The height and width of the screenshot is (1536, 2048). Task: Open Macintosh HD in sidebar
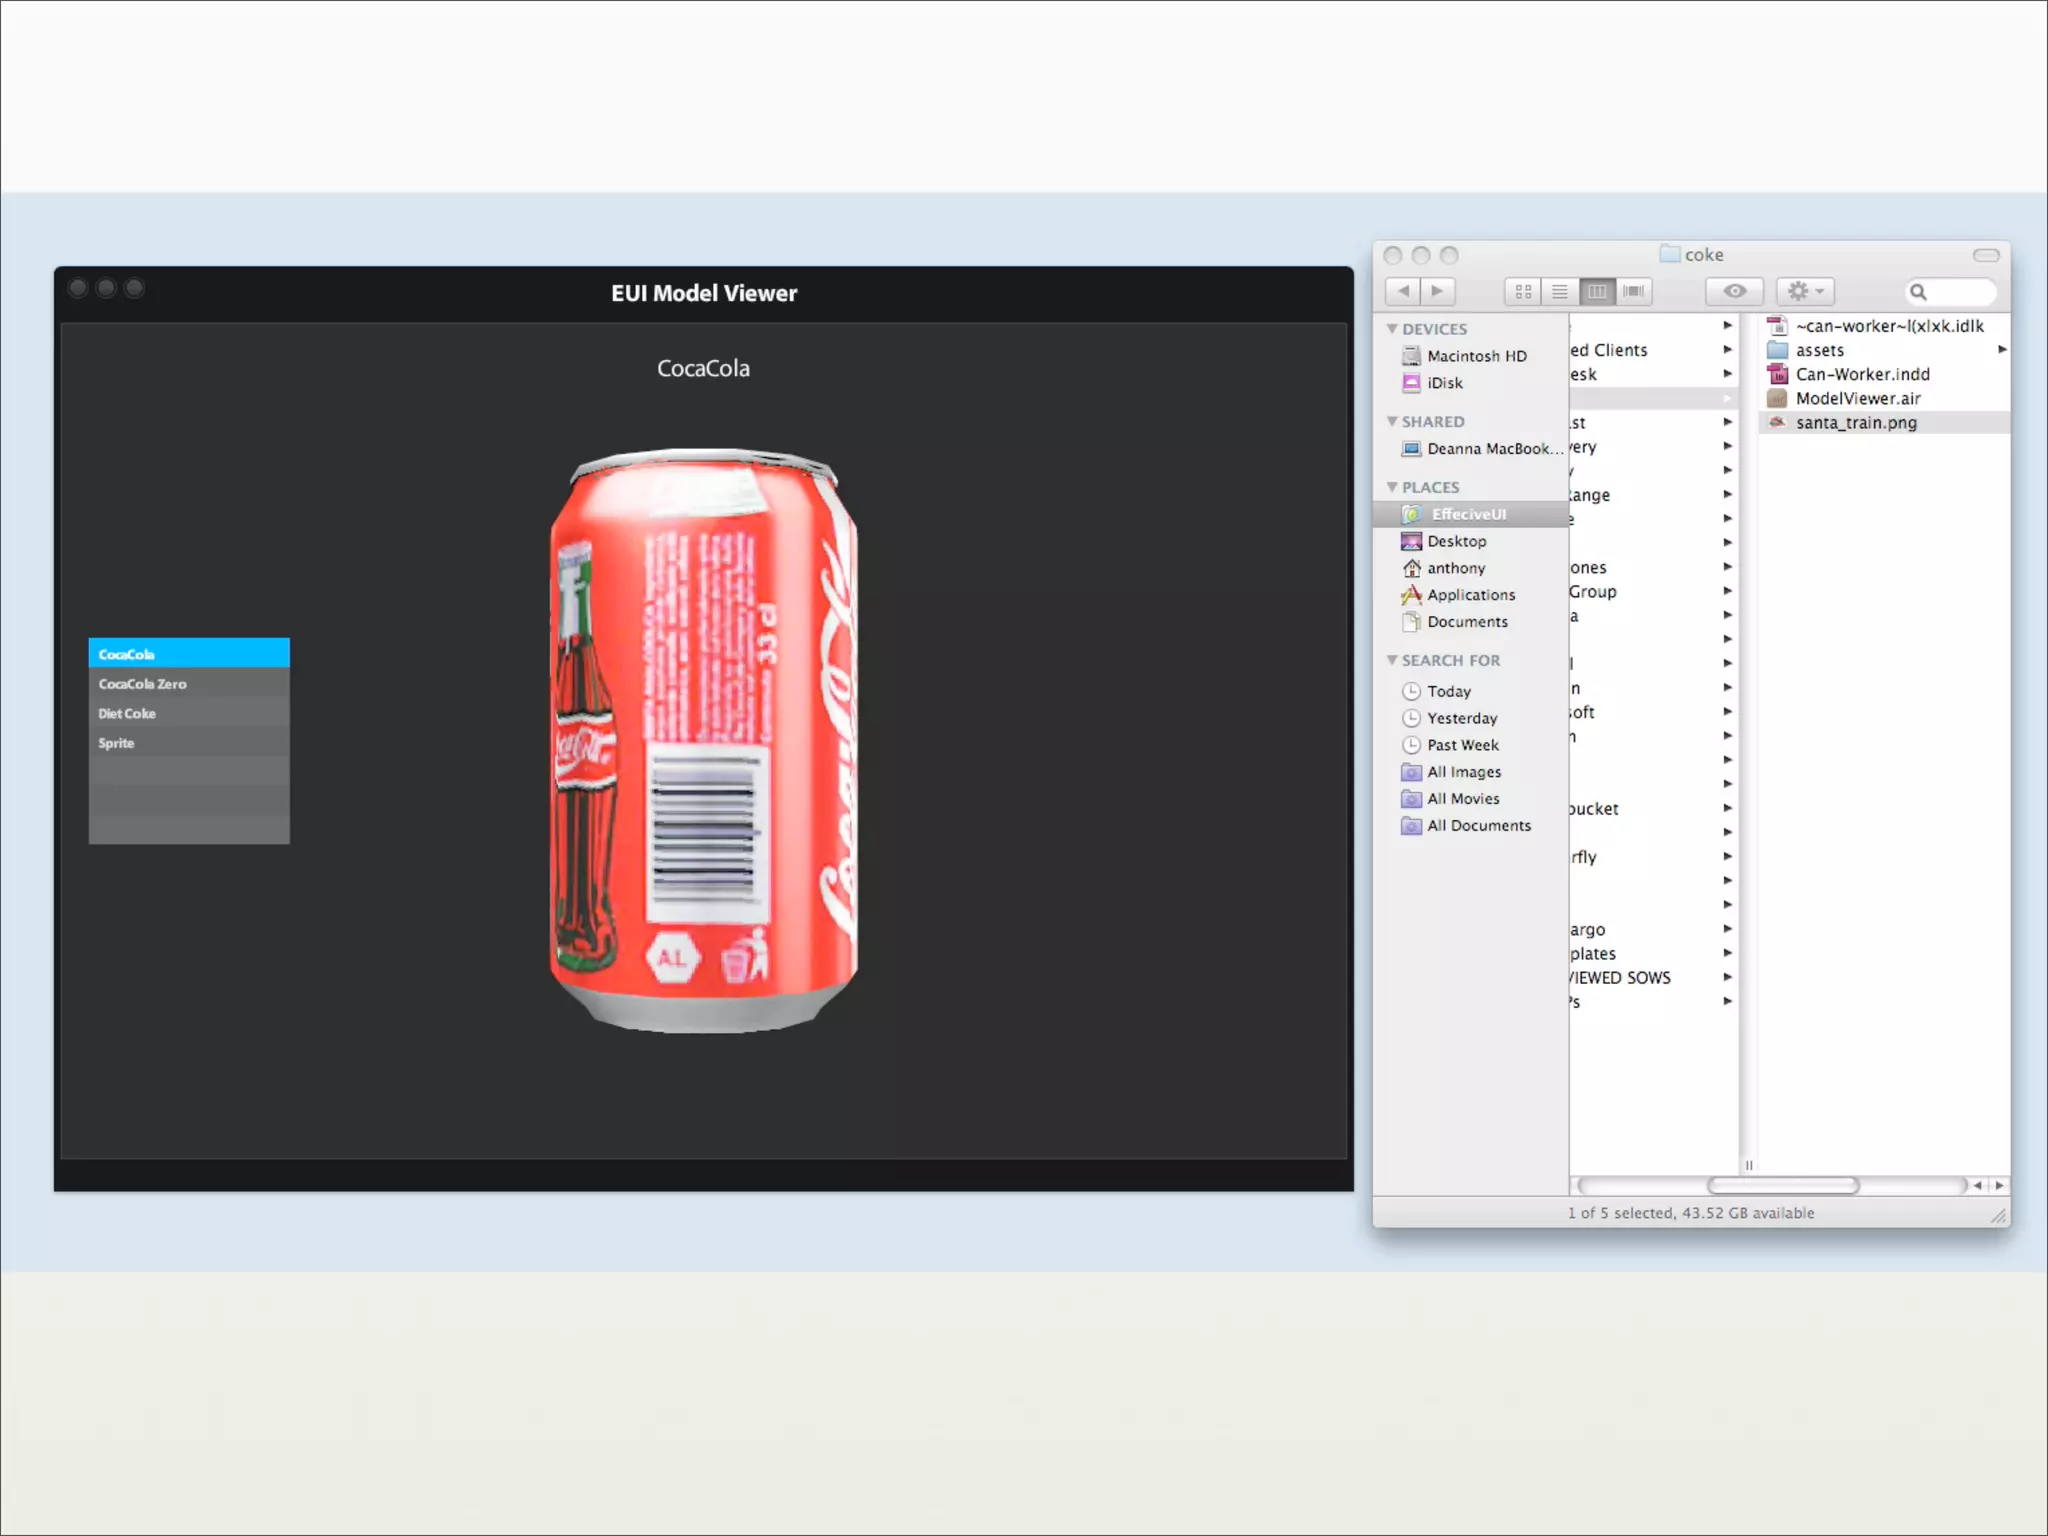click(x=1476, y=356)
